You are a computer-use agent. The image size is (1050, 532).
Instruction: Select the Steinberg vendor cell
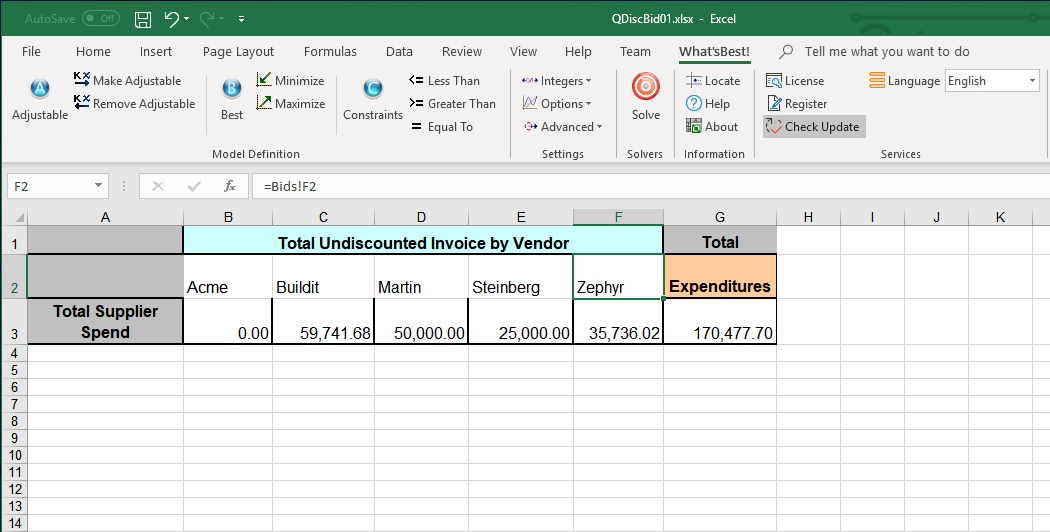(x=521, y=276)
